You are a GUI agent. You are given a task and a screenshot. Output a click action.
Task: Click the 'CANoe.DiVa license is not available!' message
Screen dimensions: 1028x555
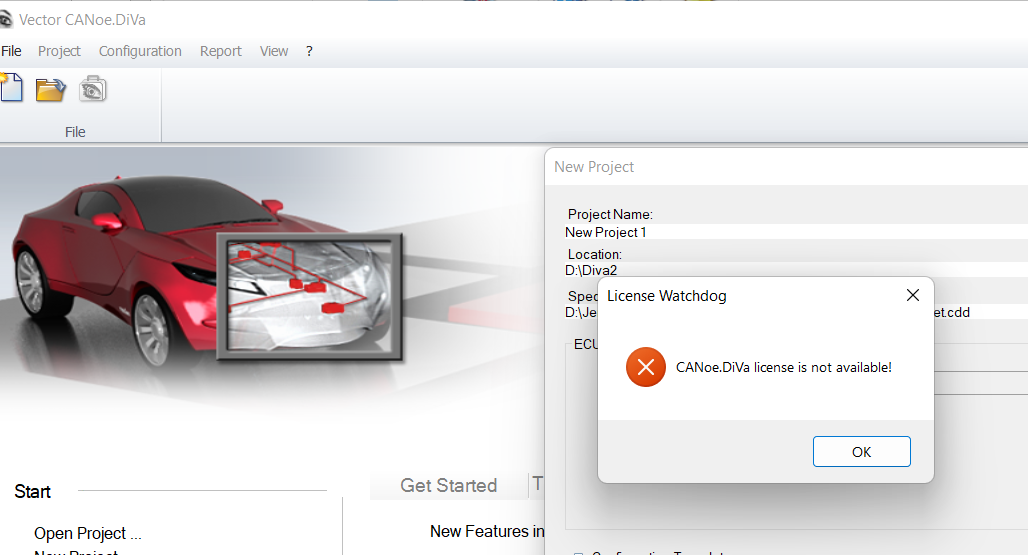coord(783,368)
